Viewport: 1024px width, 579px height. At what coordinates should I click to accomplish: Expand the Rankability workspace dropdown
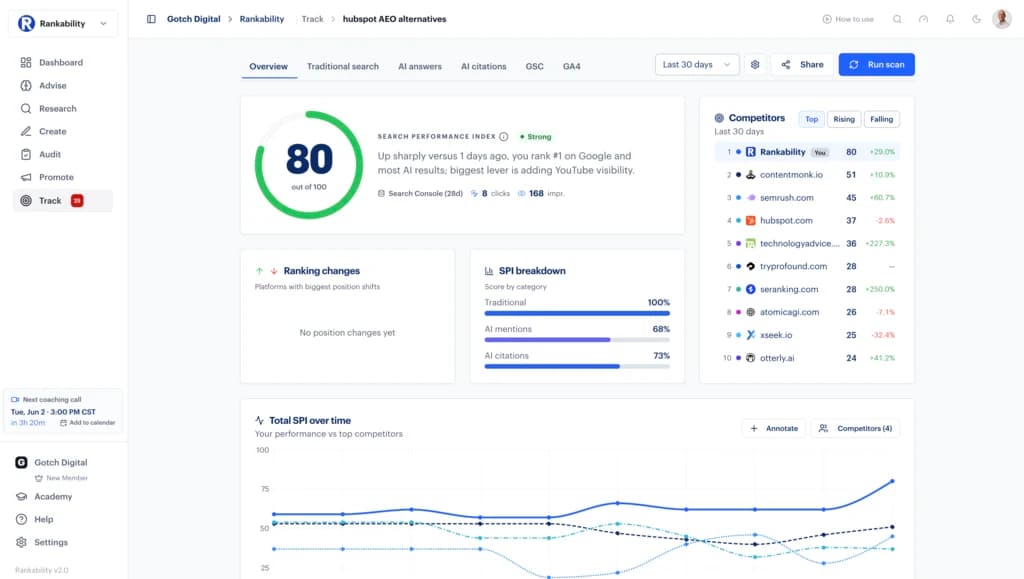63,23
